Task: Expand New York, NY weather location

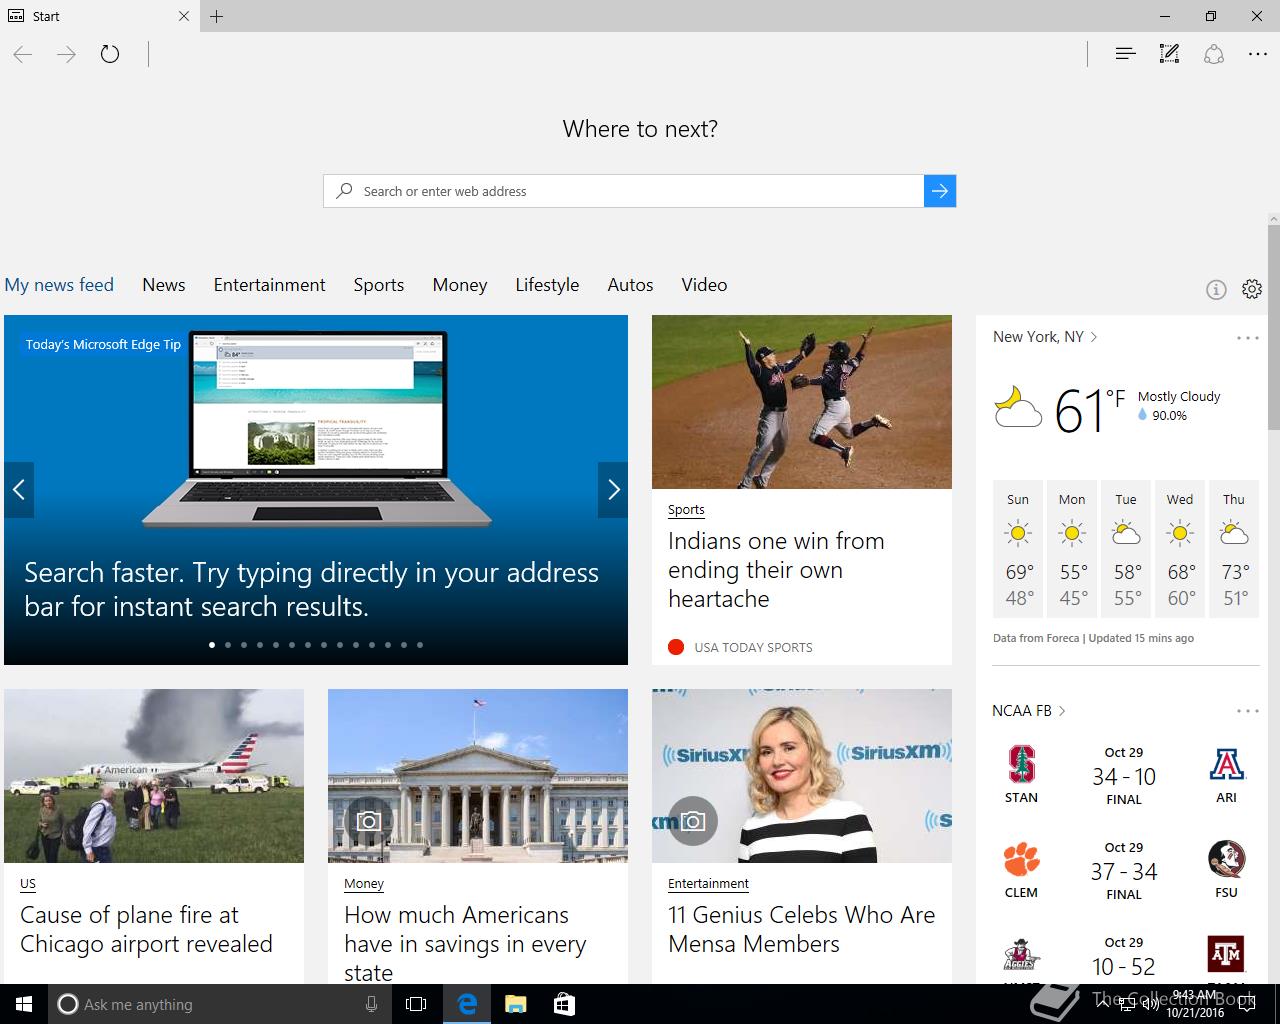Action: pyautogui.click(x=1045, y=337)
